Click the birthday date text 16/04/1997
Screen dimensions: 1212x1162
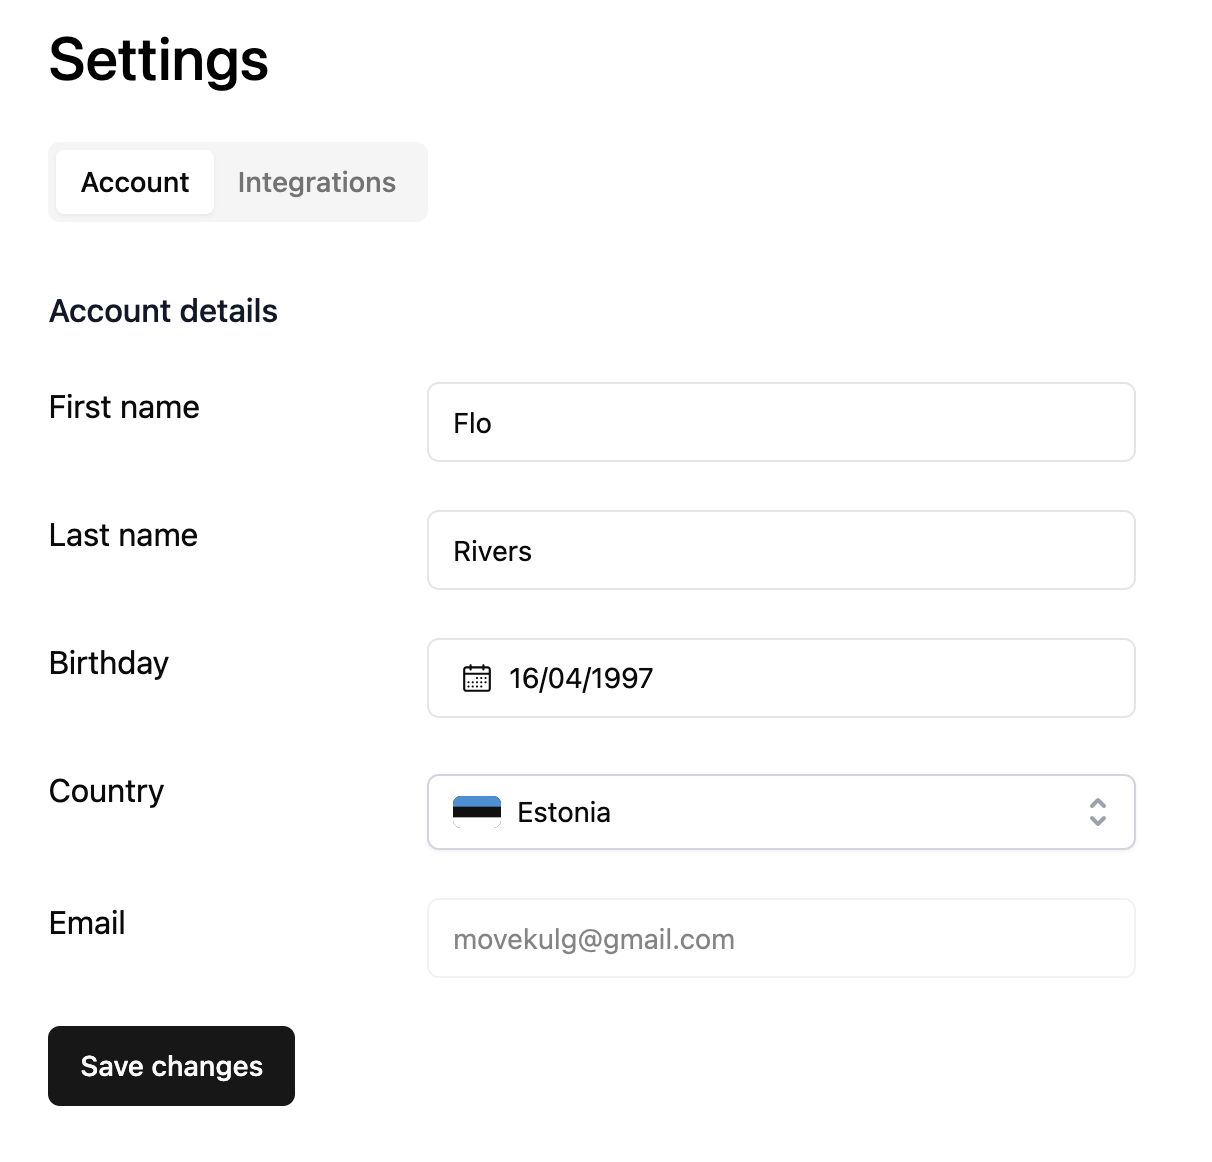click(x=581, y=678)
